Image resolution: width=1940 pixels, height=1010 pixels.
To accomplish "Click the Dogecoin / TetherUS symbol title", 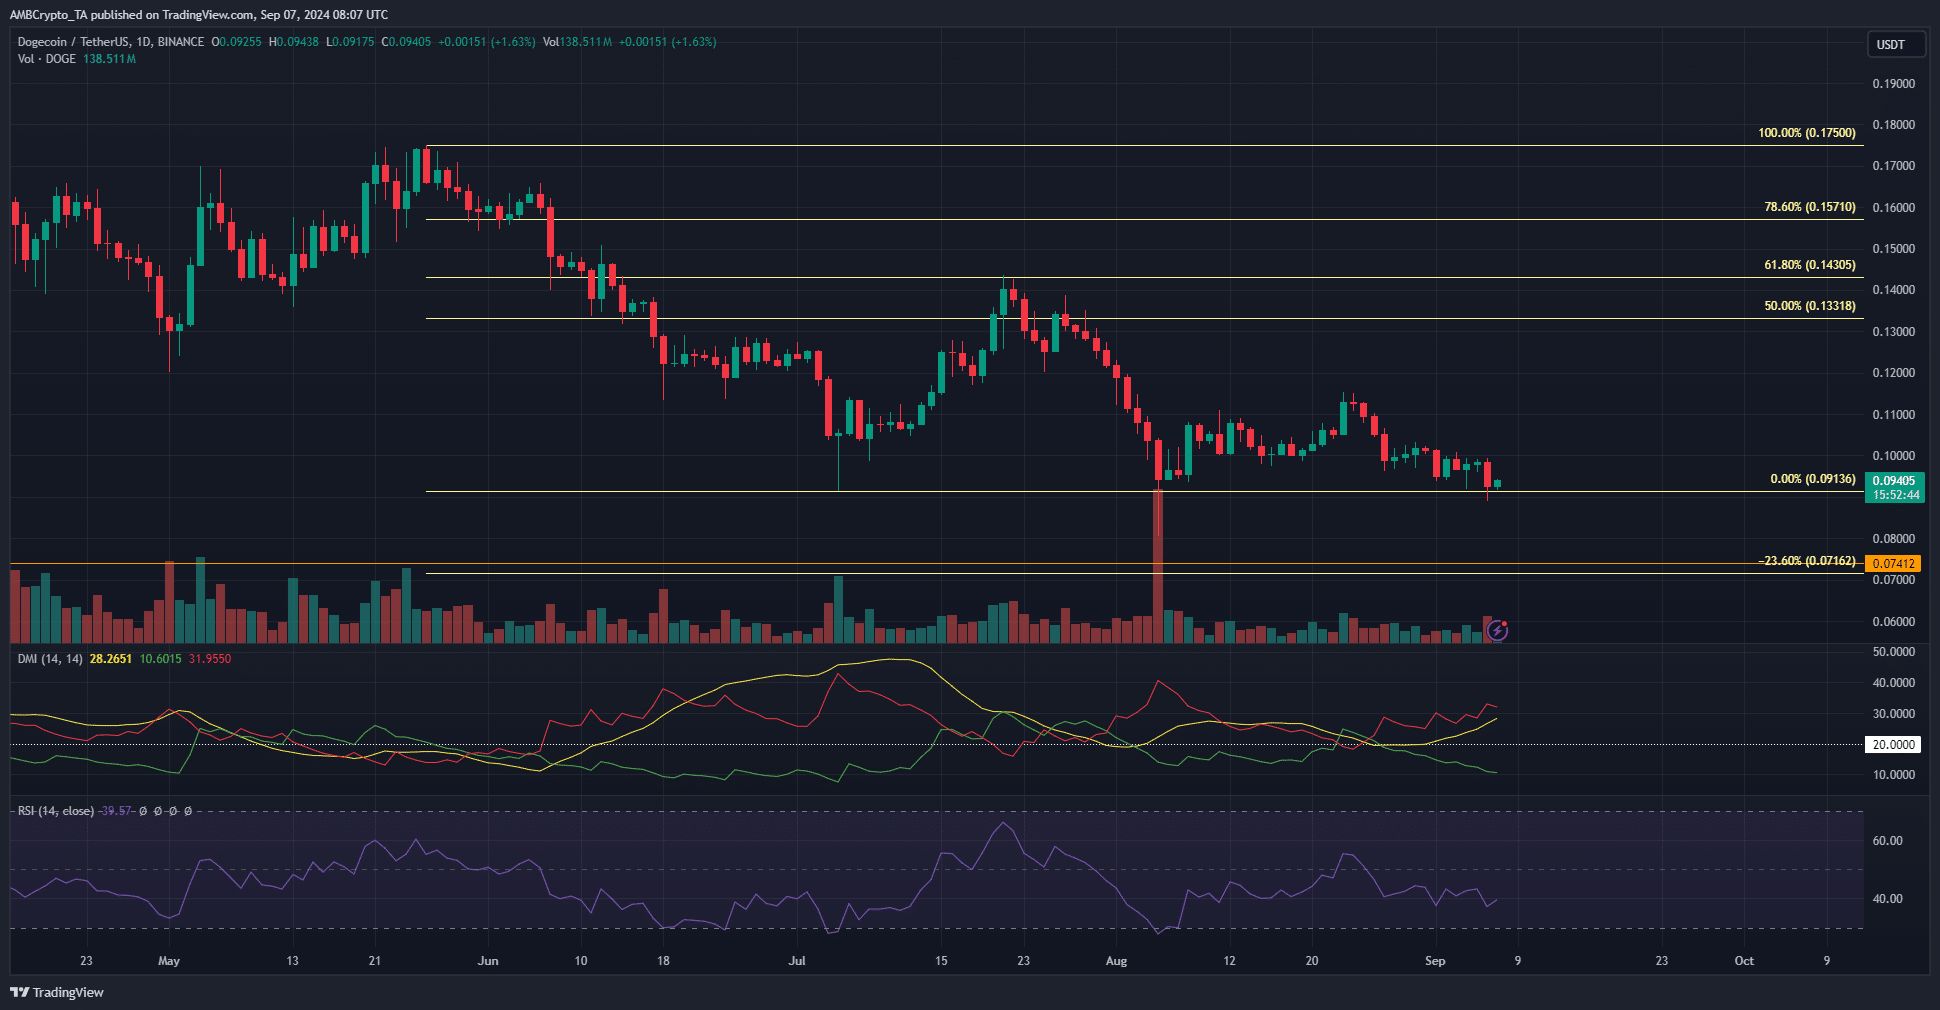I will pyautogui.click(x=111, y=42).
